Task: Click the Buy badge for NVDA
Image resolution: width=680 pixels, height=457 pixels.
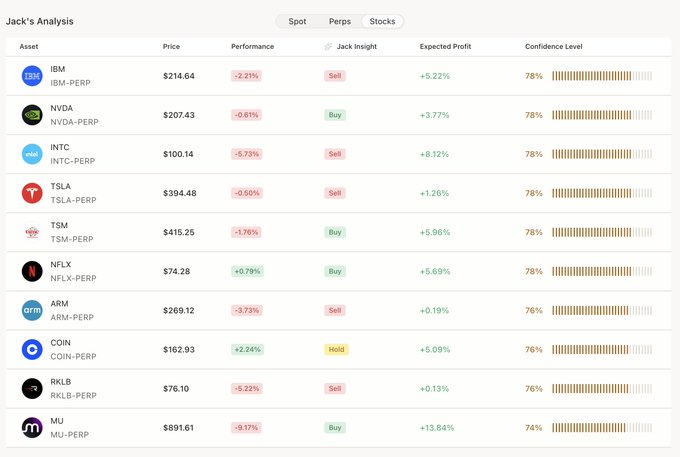Action: (335, 115)
